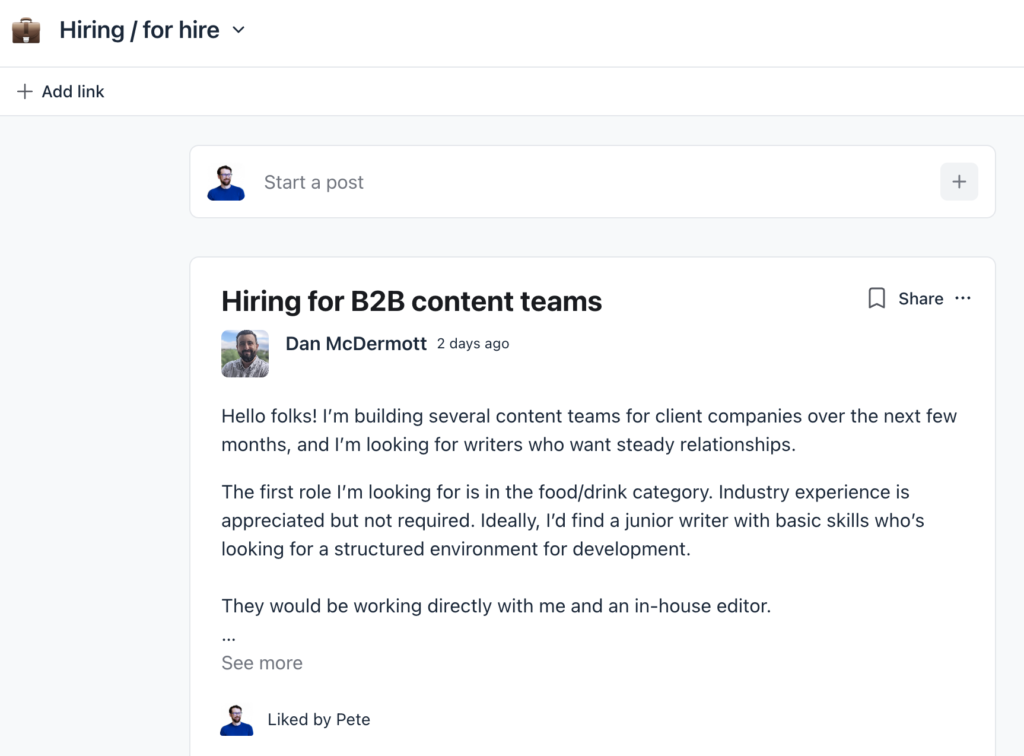Screen dimensions: 1024x756
Task: Click the post's first paragraph text
Action: click(x=588, y=430)
